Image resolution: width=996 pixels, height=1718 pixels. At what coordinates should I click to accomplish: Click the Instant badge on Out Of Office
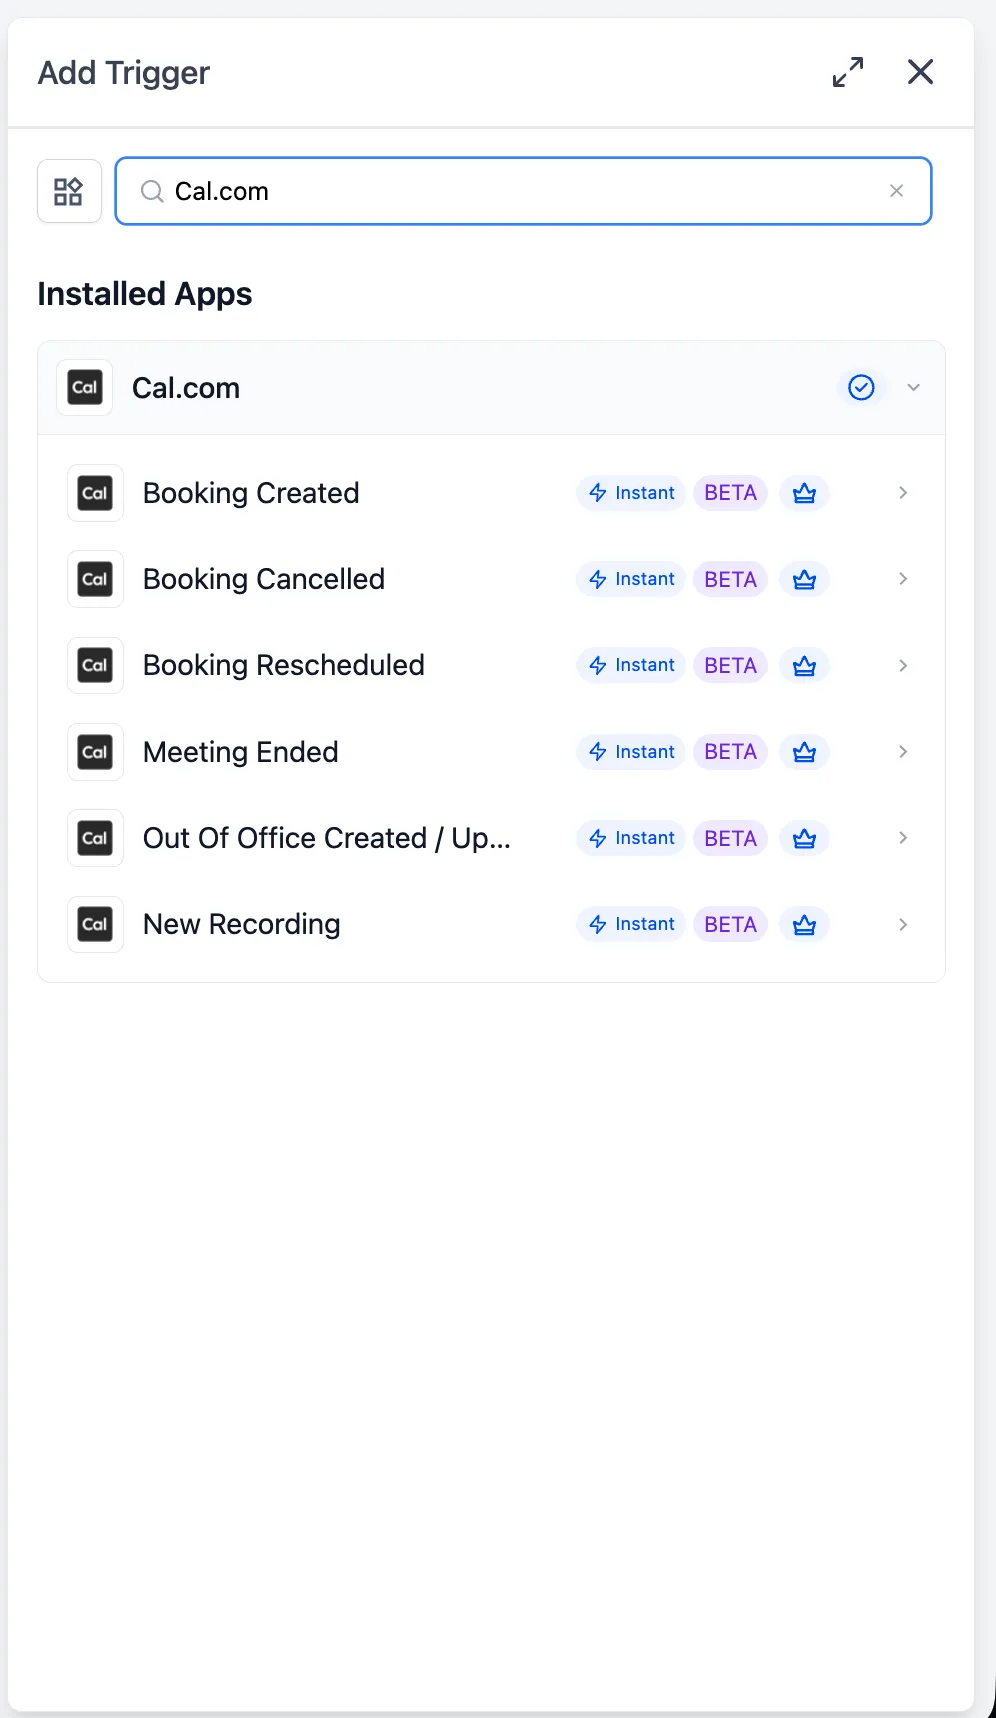[631, 838]
